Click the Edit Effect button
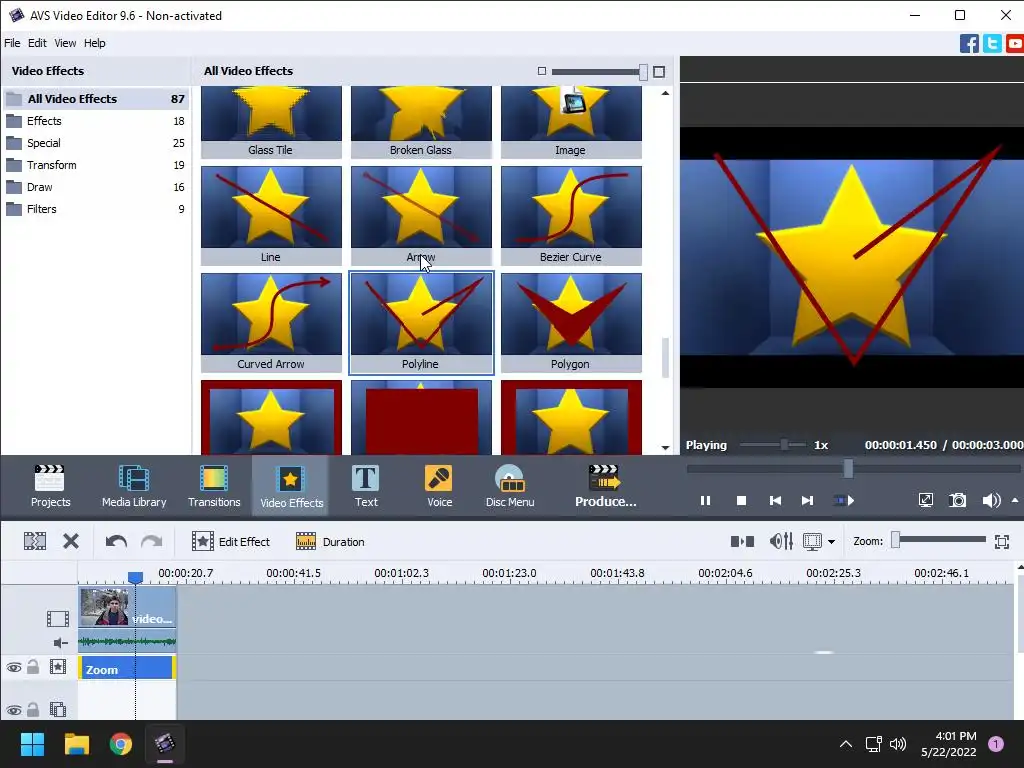This screenshot has height=768, width=1024. (x=231, y=541)
